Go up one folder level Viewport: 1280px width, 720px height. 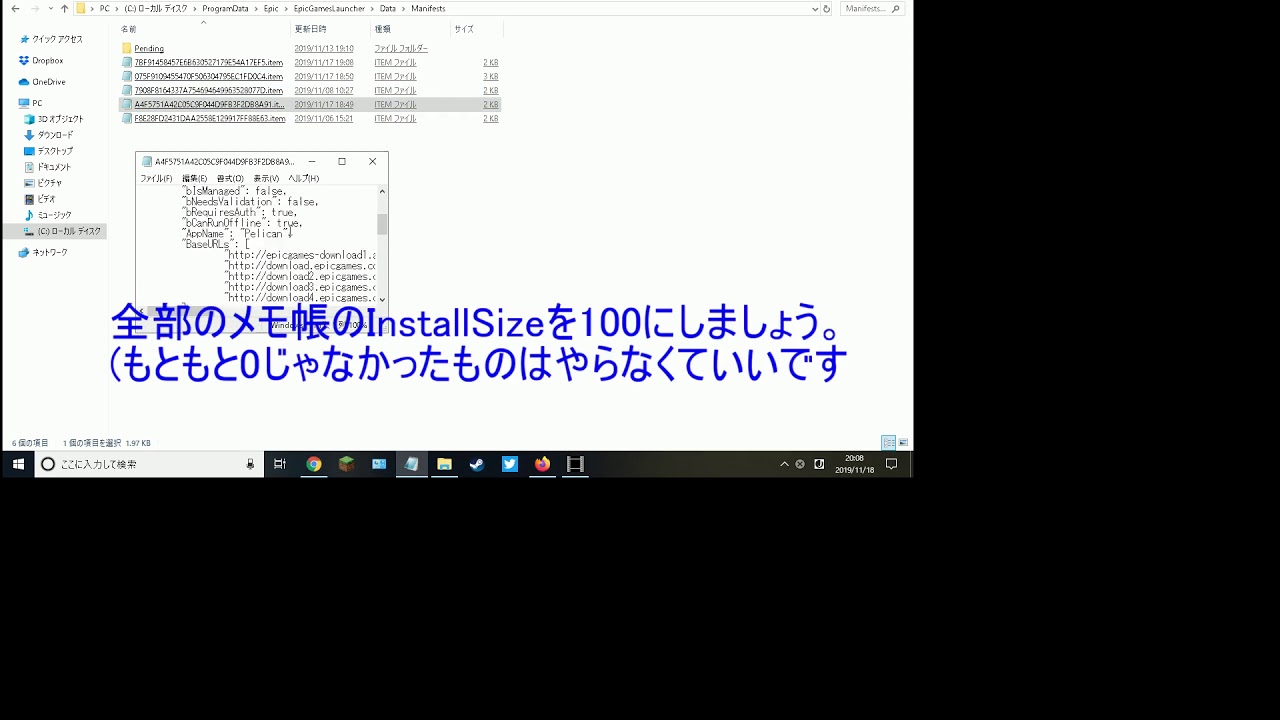point(65,9)
